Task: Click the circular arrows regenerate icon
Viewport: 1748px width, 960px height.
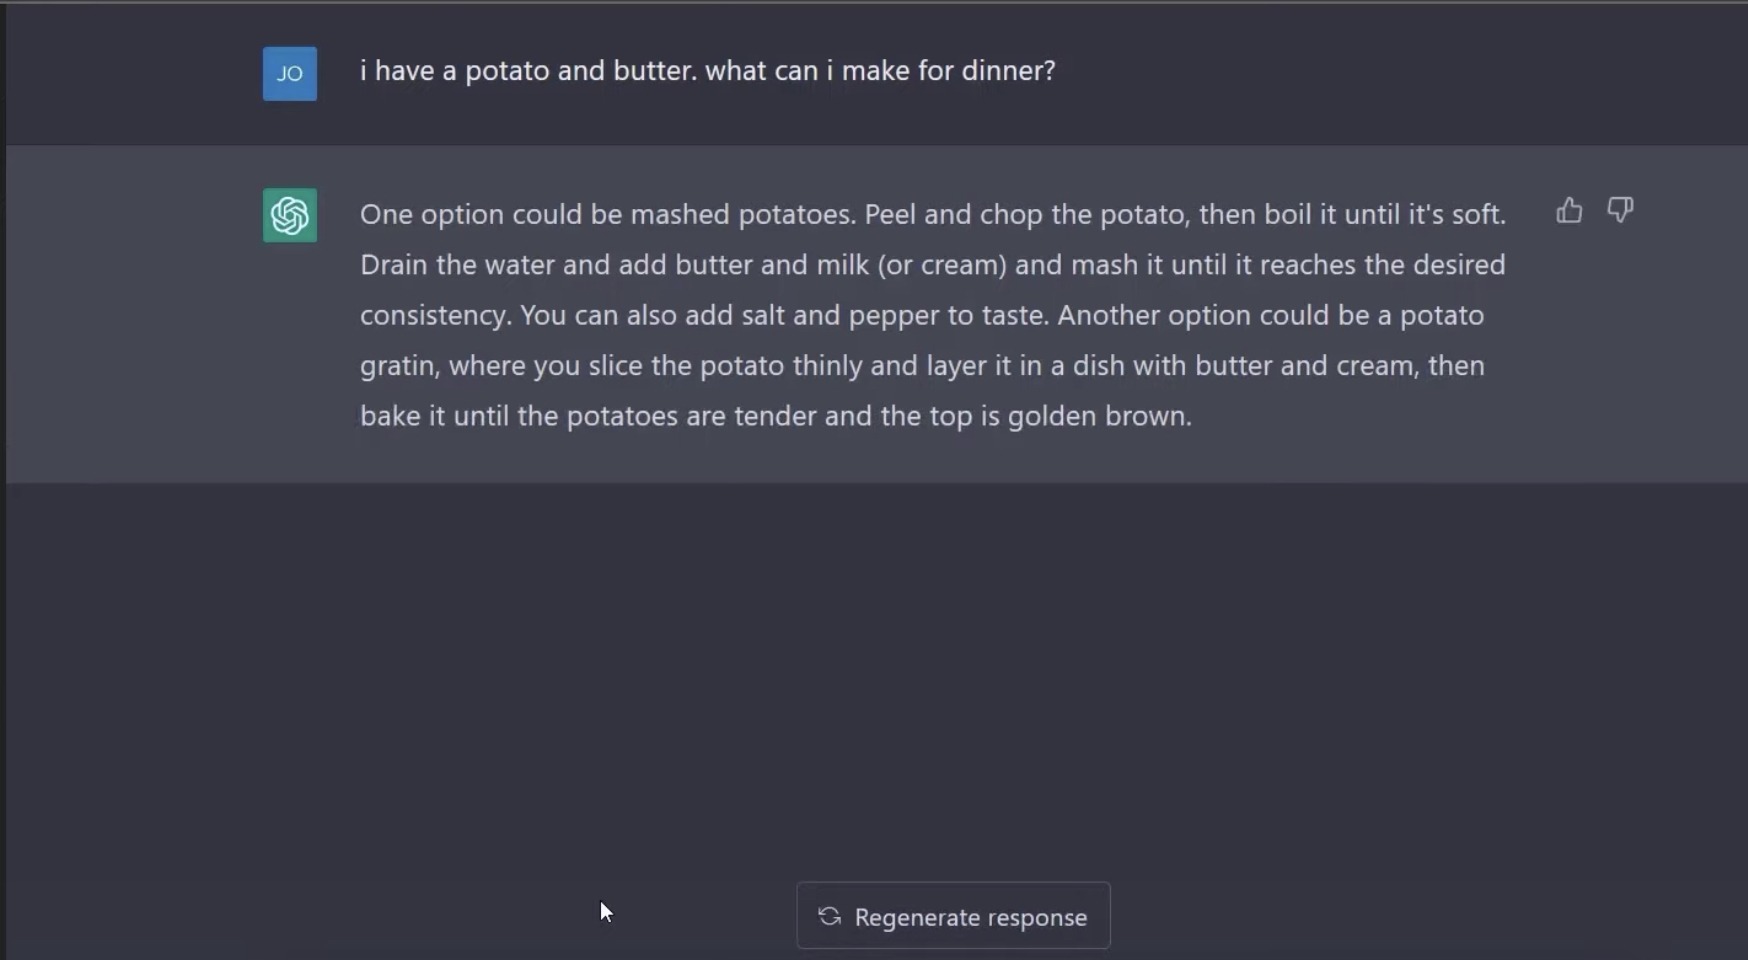Action: click(x=829, y=916)
